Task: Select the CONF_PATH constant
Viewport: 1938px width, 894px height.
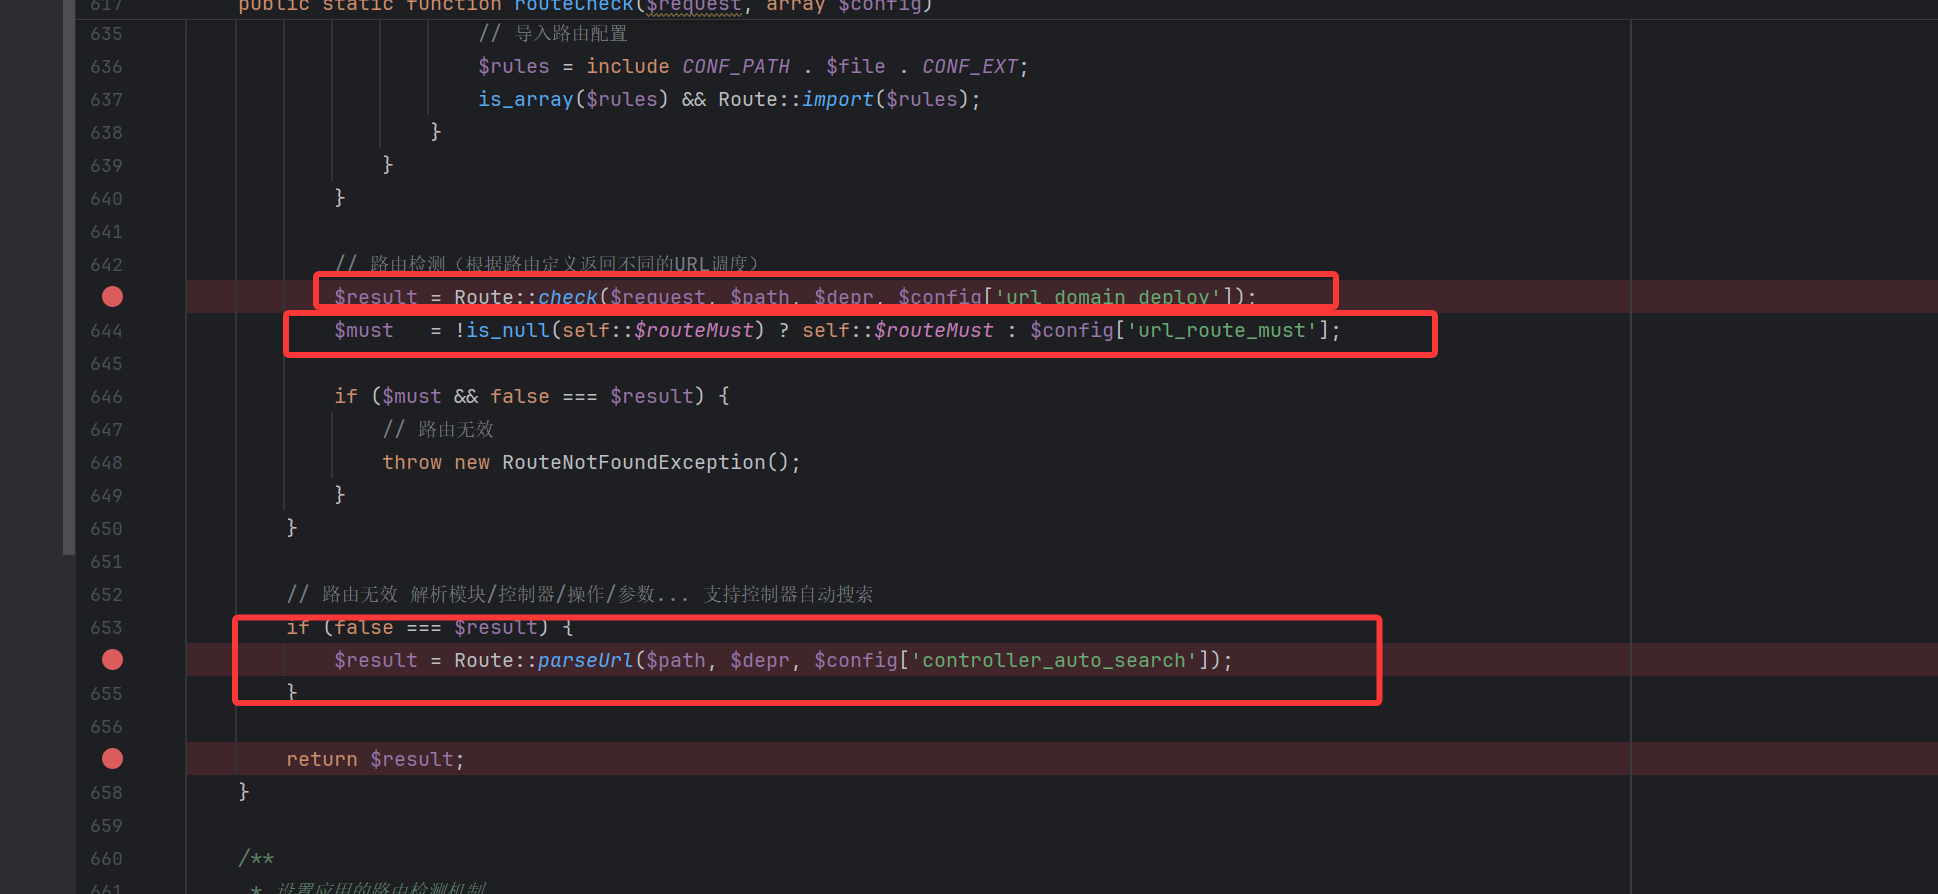Action: point(736,67)
